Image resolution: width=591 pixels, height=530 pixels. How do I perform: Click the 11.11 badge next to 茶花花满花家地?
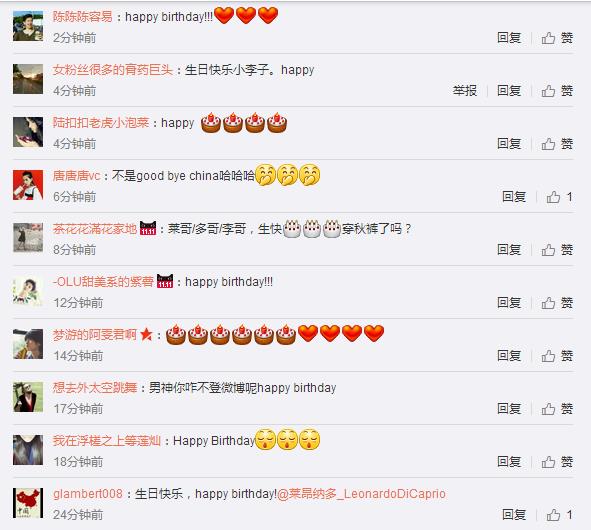tap(148, 228)
